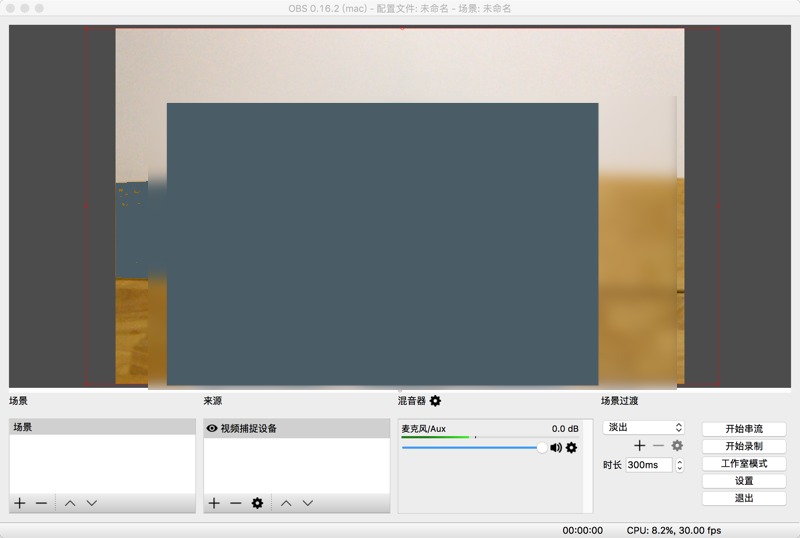Move scene up with up arrow

click(x=70, y=503)
